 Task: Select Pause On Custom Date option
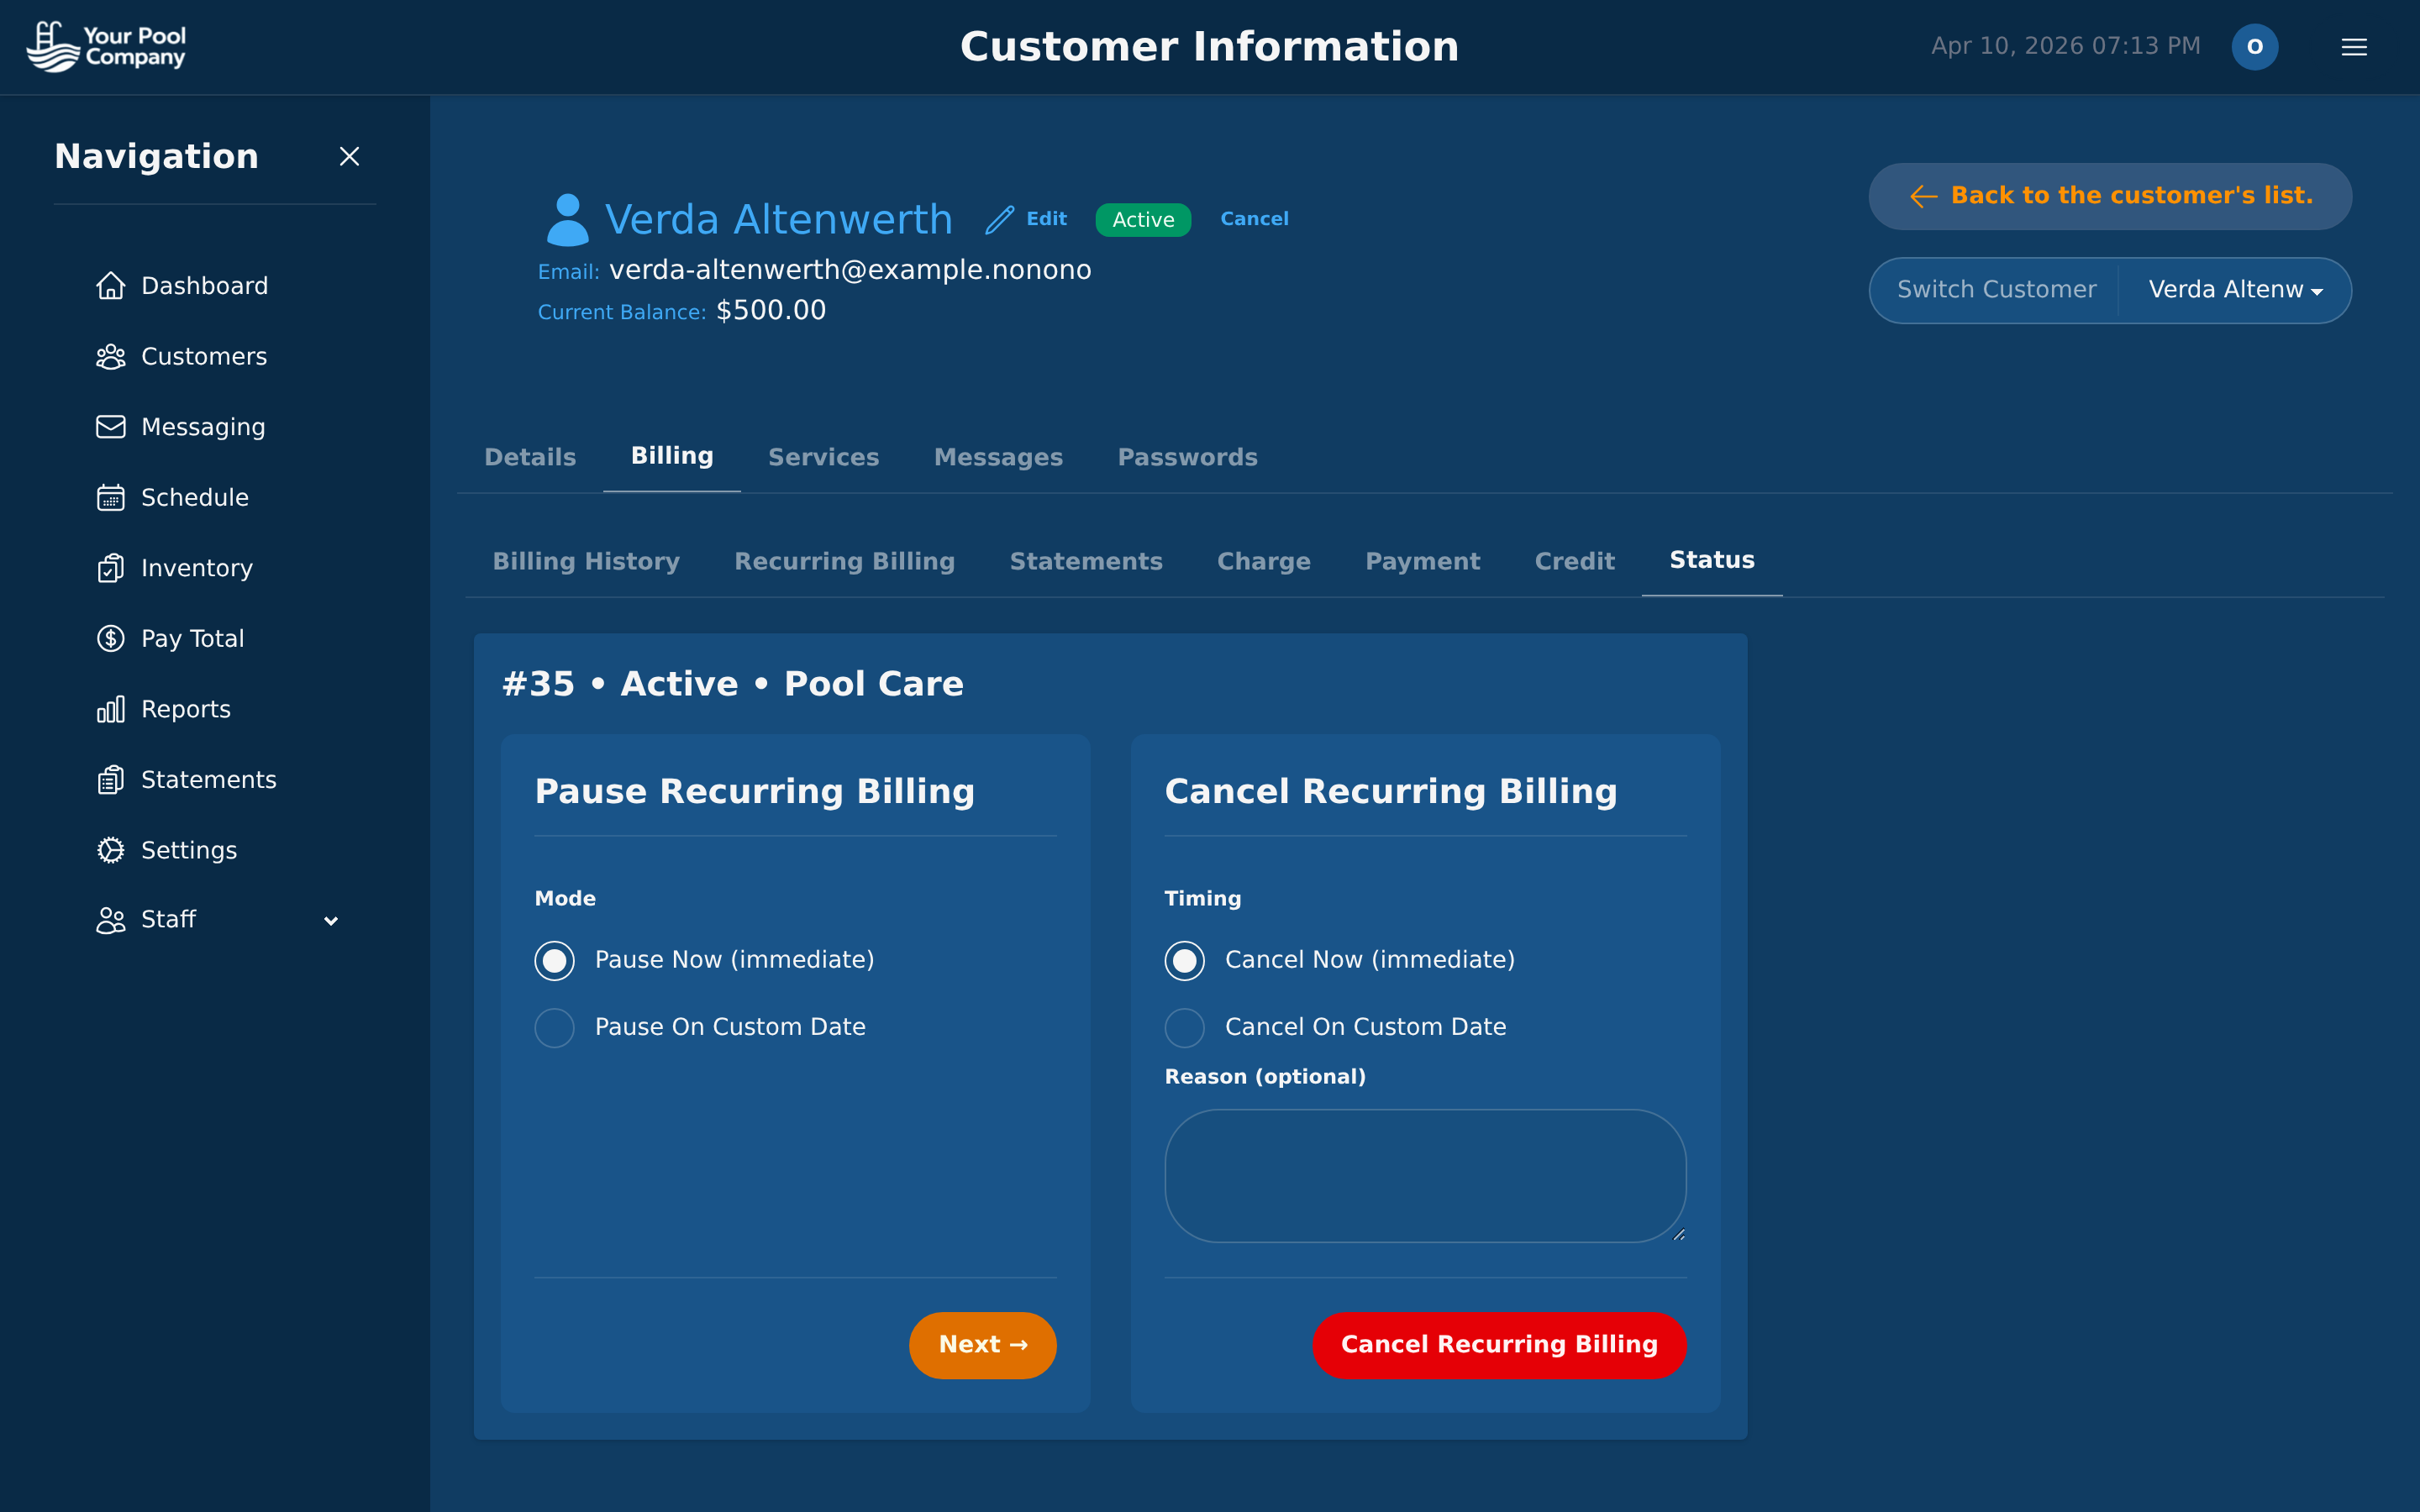554,1027
